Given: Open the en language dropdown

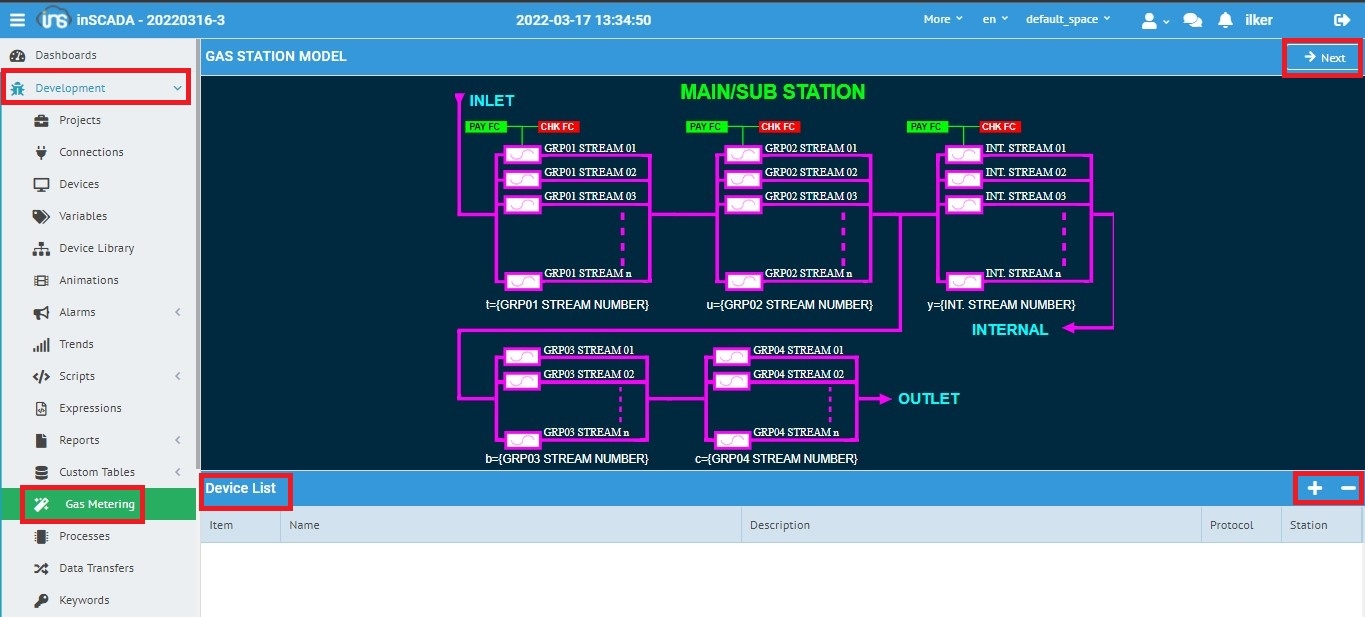Looking at the screenshot, I should tap(994, 19).
